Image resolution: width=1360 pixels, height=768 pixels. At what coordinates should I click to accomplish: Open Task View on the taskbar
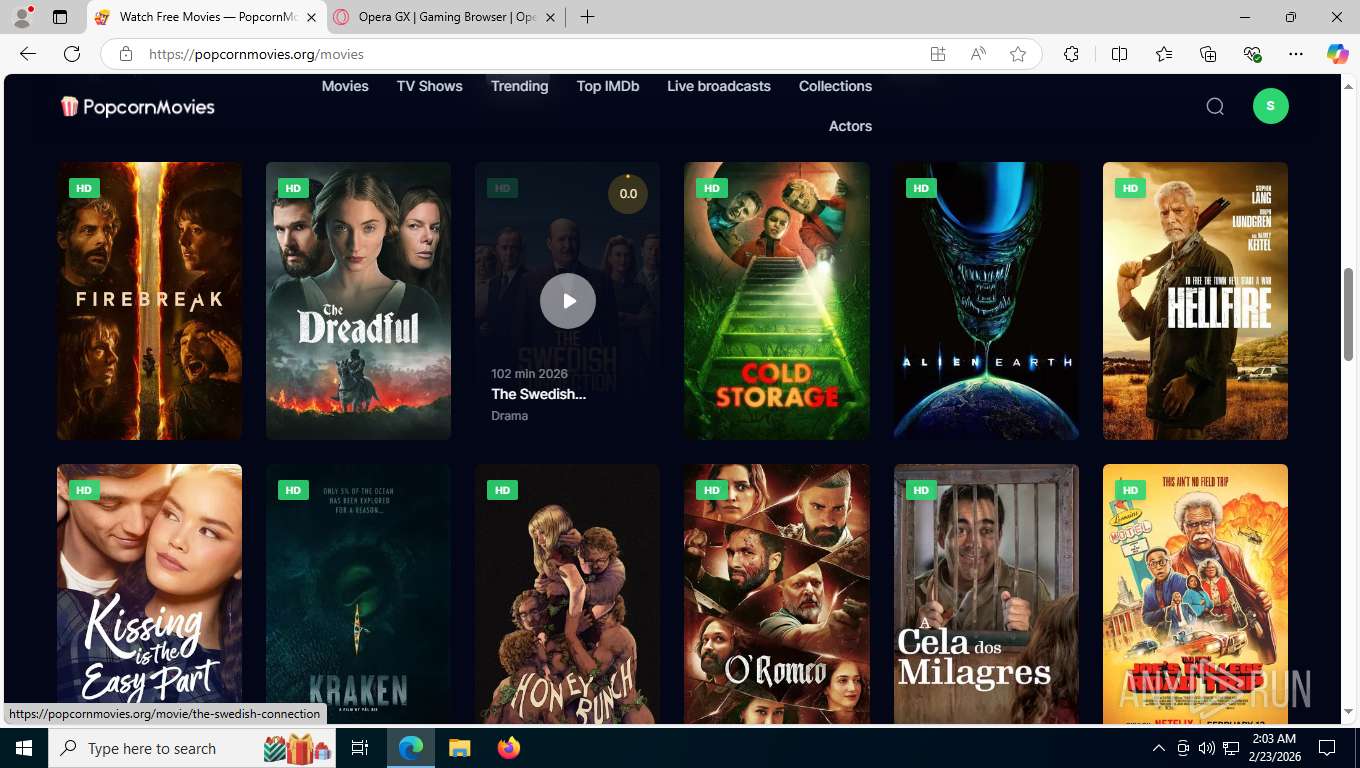(x=360, y=748)
